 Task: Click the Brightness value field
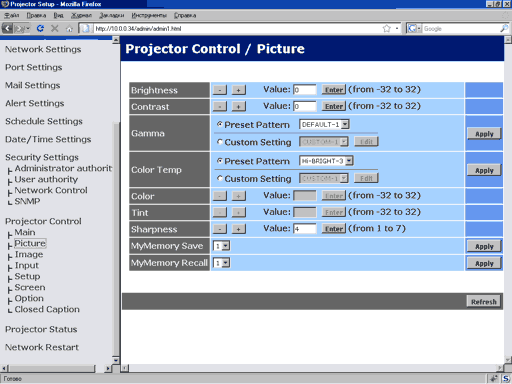pos(305,90)
